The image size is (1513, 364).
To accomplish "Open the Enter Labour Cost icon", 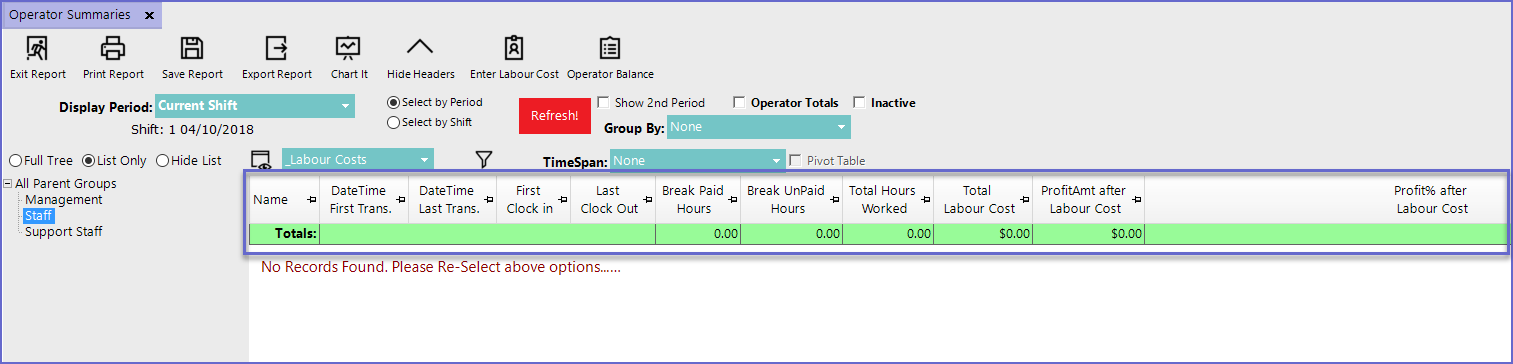I will pyautogui.click(x=514, y=48).
